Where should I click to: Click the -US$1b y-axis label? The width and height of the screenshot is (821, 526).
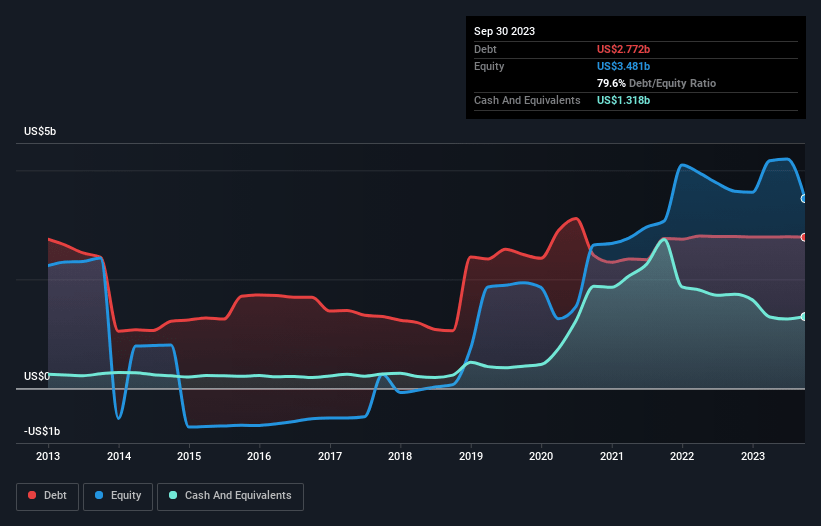click(x=42, y=431)
